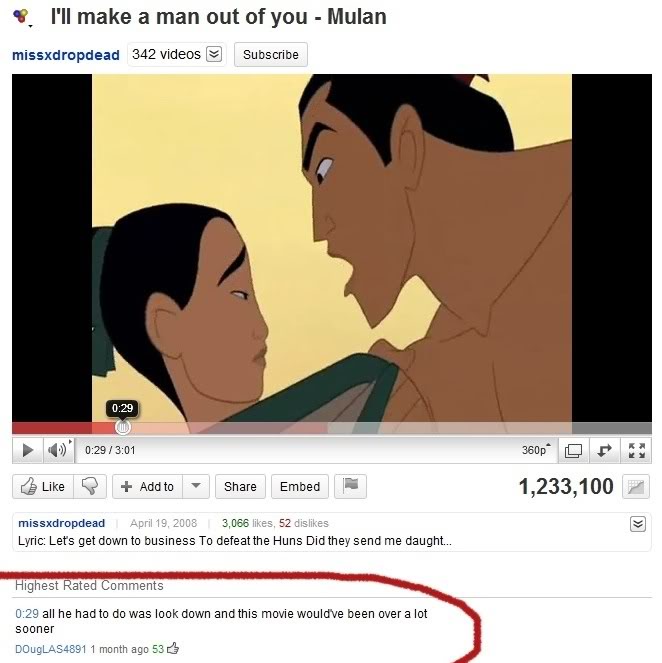Toggle the expand player size icon
662x663 pixels.
click(x=605, y=450)
